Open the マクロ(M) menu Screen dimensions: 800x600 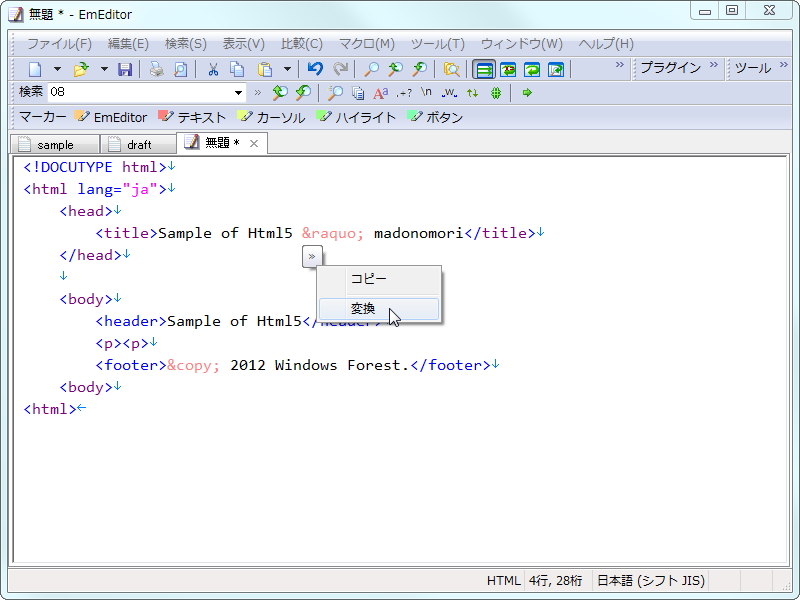point(367,44)
